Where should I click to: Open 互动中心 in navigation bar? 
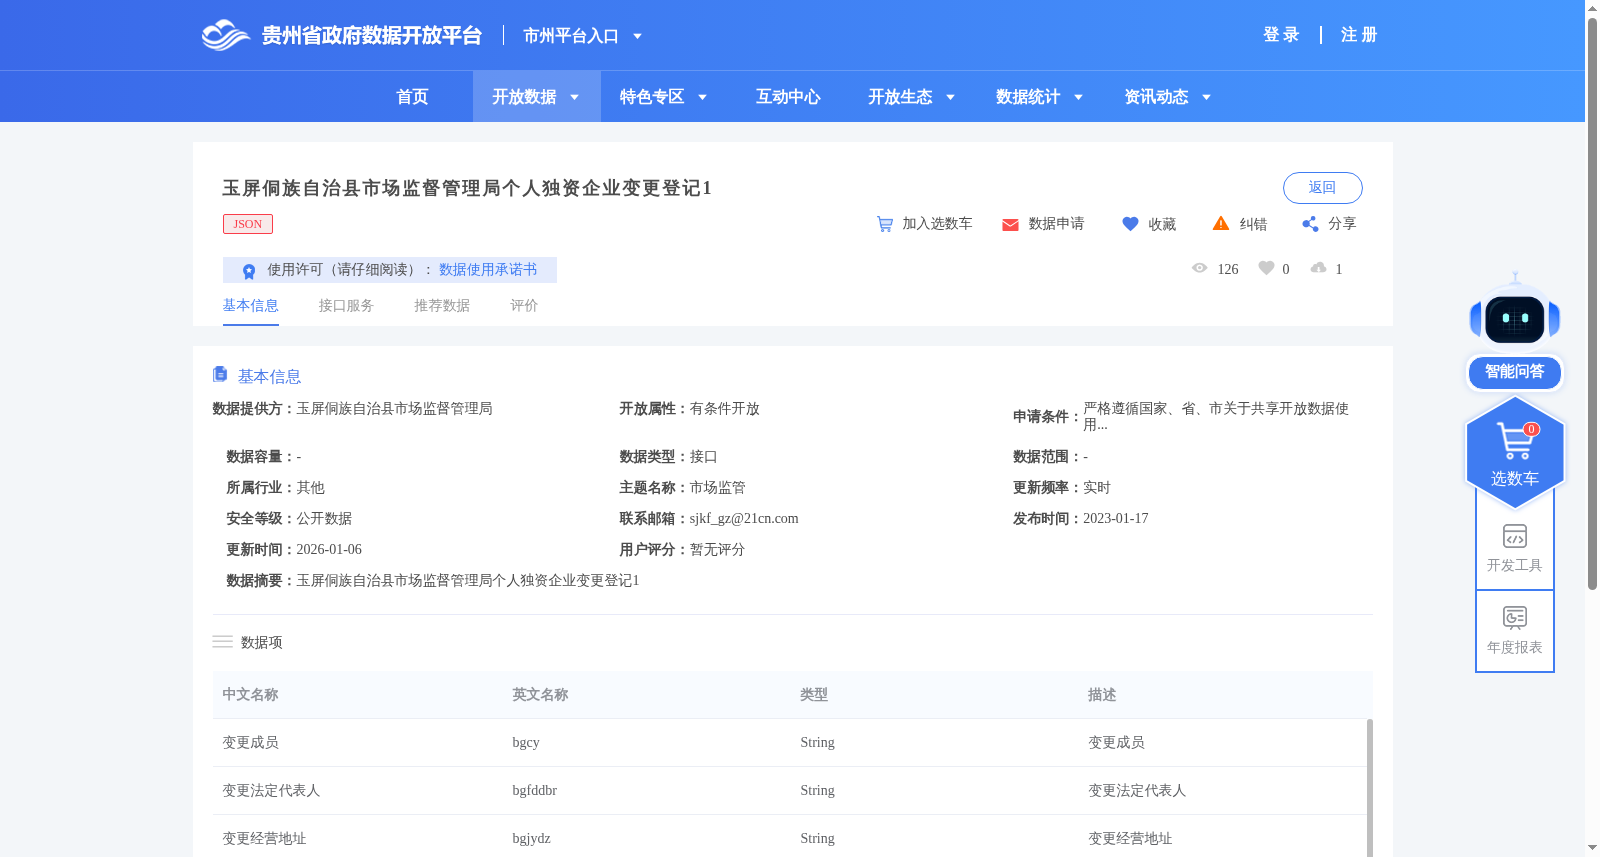coord(788,97)
